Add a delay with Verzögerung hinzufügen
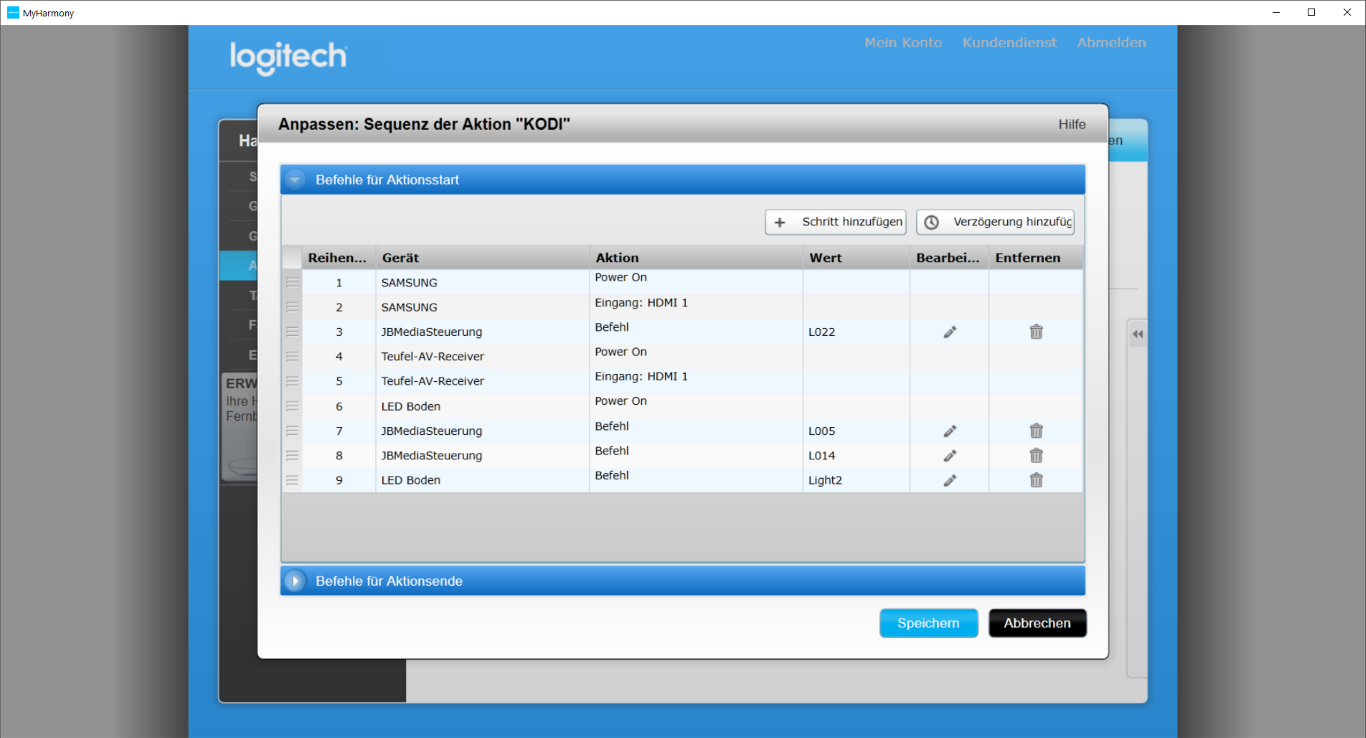This screenshot has height=738, width=1366. [x=995, y=222]
